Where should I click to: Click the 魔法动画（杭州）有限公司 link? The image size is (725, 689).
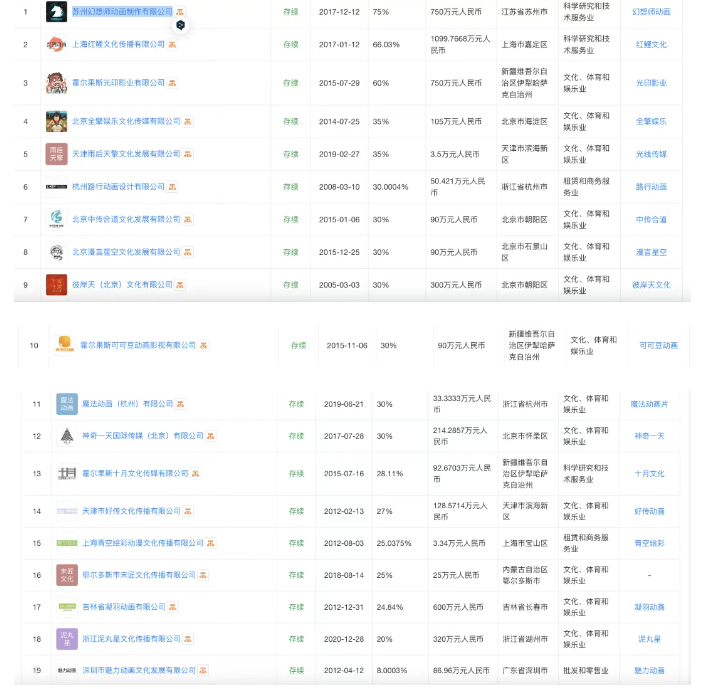128,404
